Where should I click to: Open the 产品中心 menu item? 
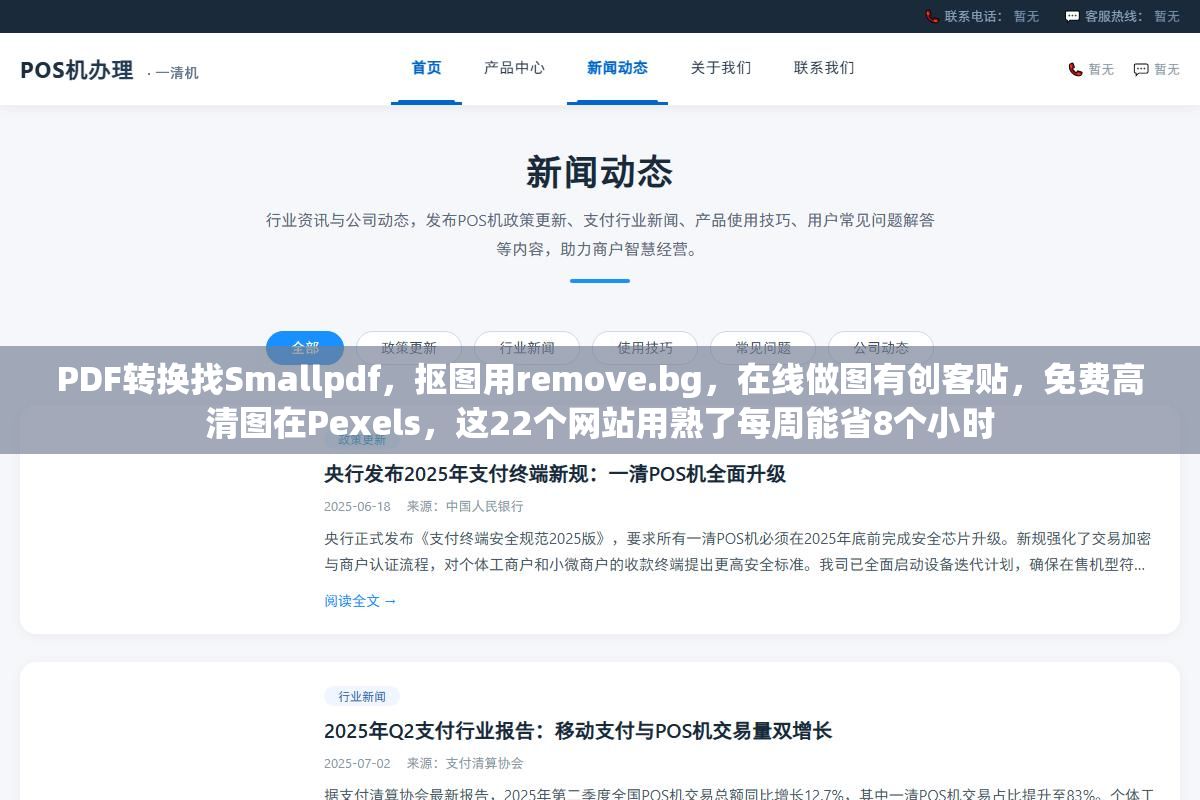514,68
